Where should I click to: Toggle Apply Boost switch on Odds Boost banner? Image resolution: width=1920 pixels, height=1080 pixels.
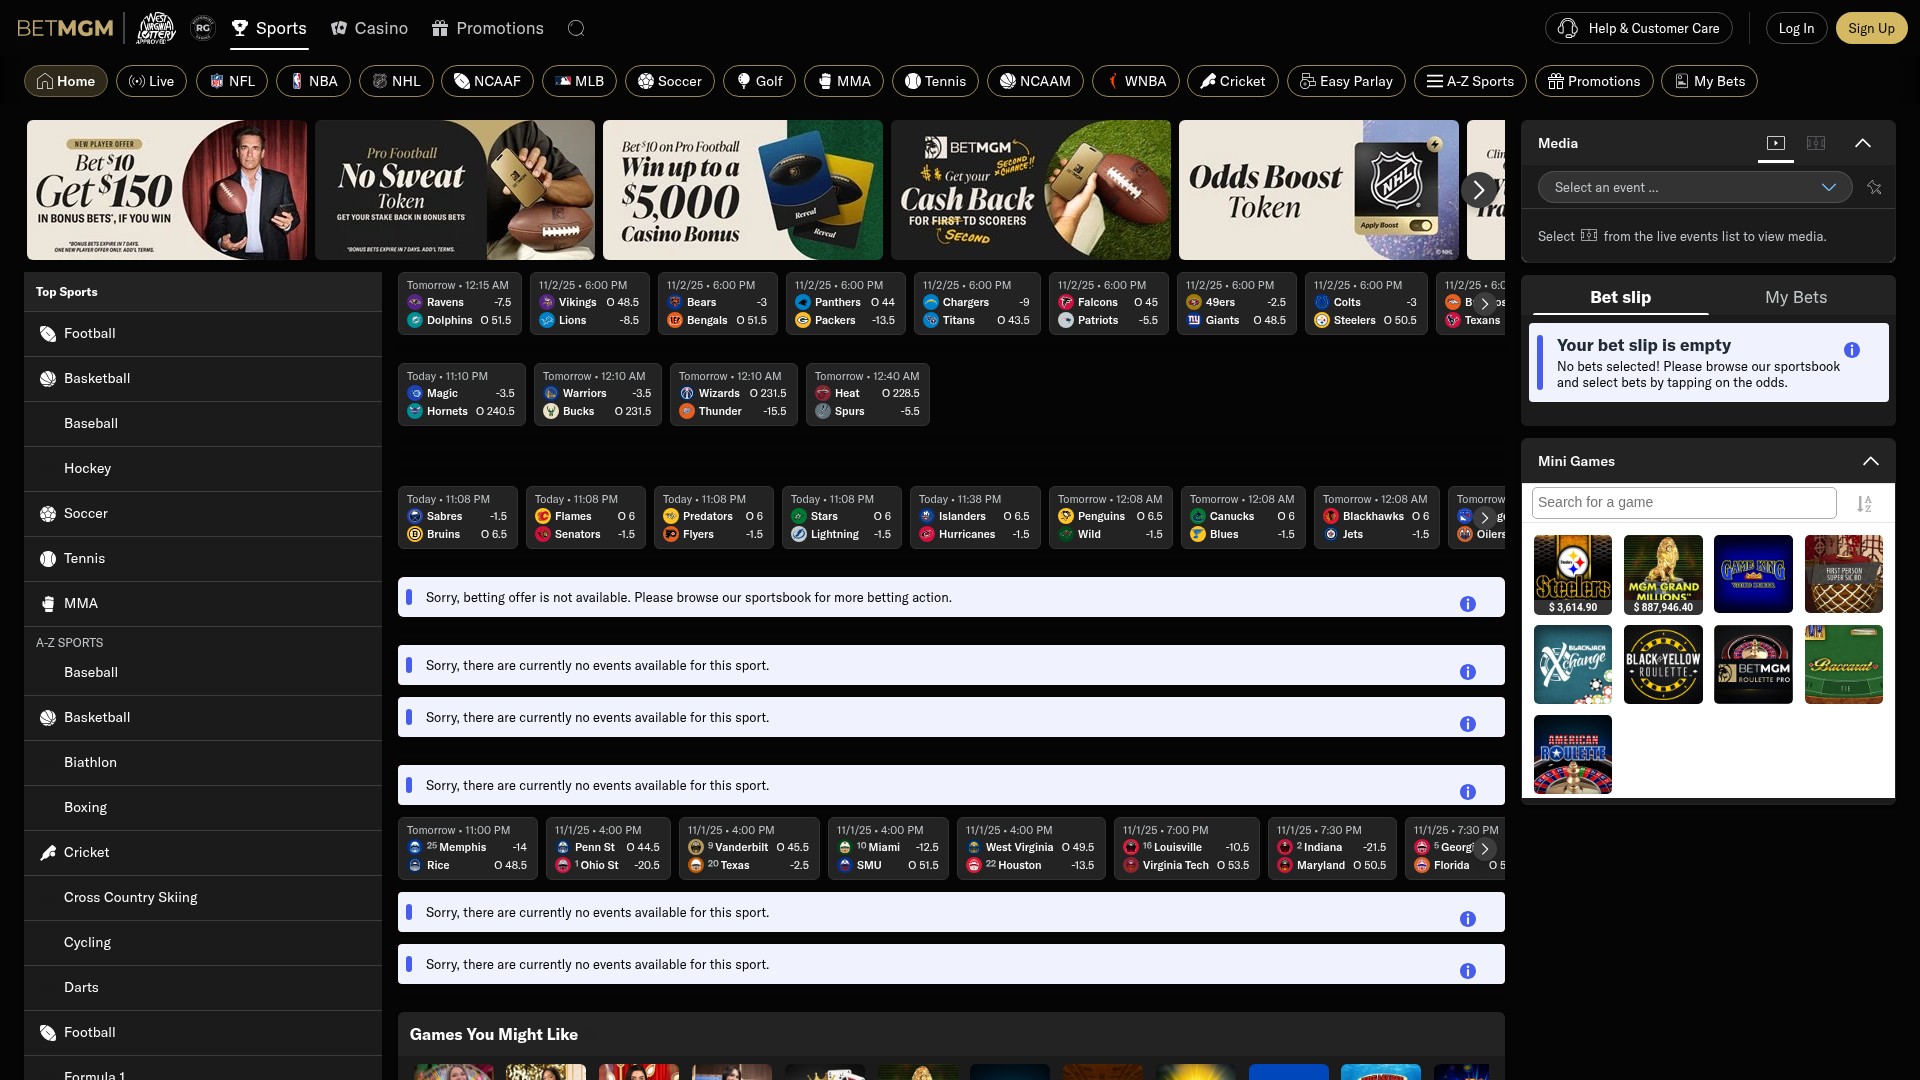click(1420, 225)
